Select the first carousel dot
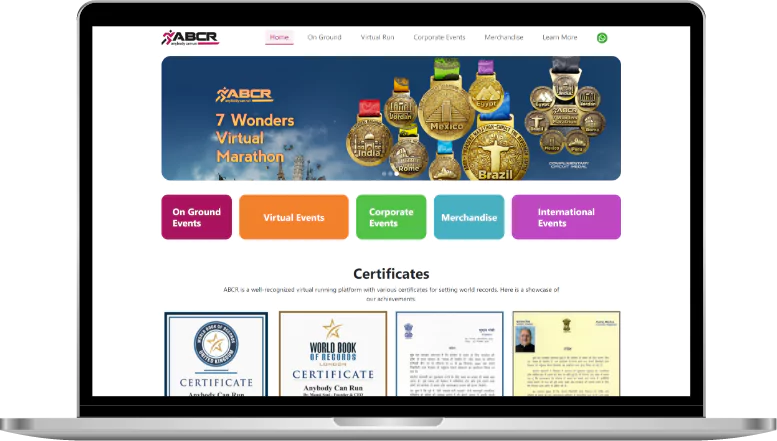 coord(384,173)
